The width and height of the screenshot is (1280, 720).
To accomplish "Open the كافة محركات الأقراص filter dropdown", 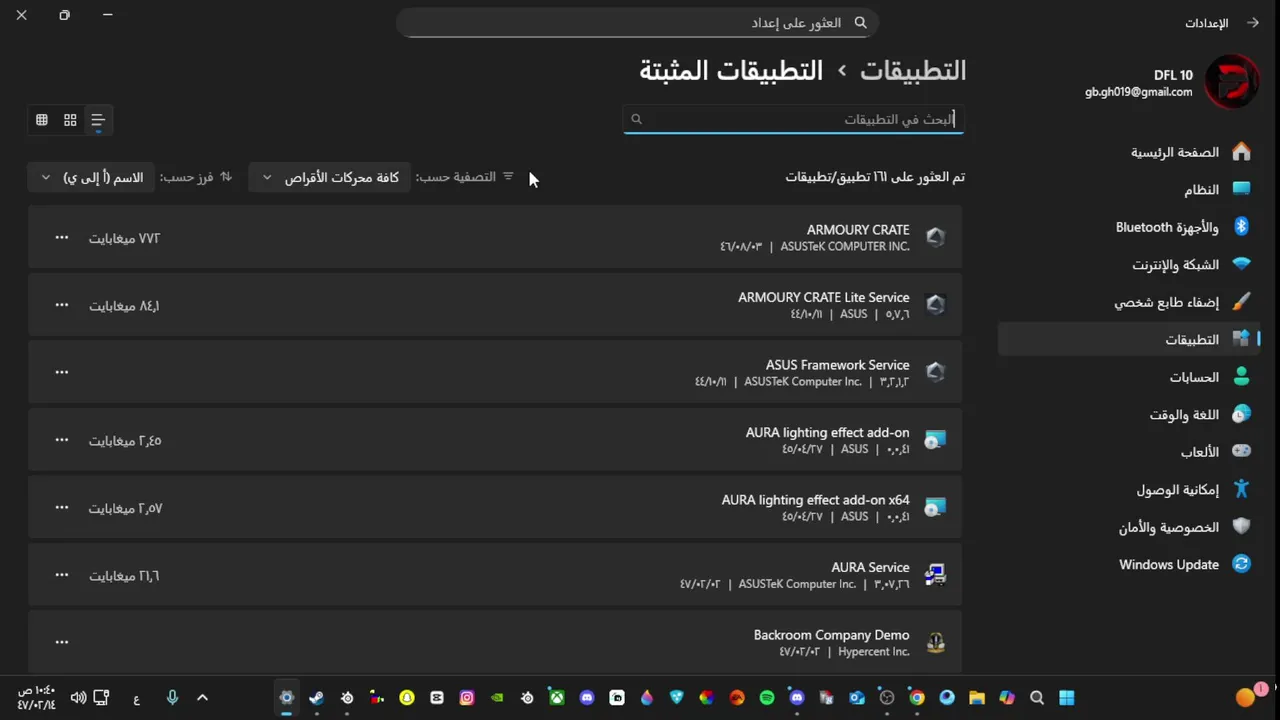I will tap(329, 177).
